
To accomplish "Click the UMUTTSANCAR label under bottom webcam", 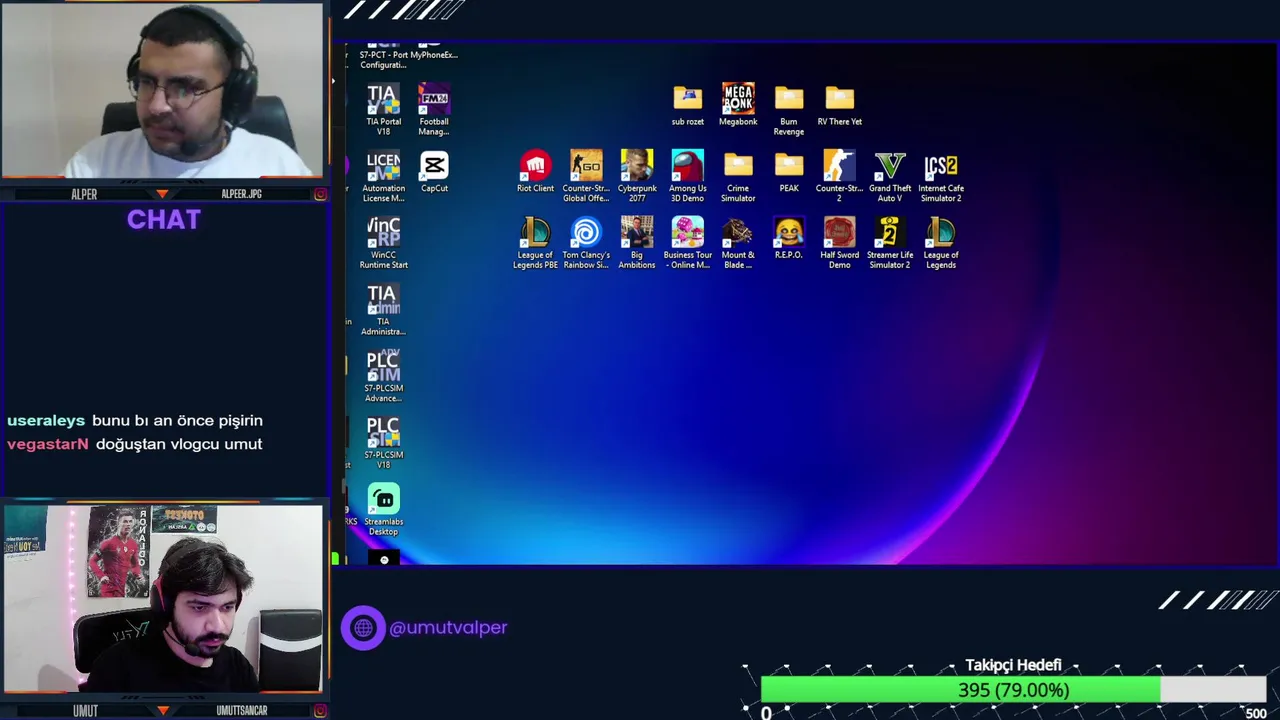I will pos(242,710).
